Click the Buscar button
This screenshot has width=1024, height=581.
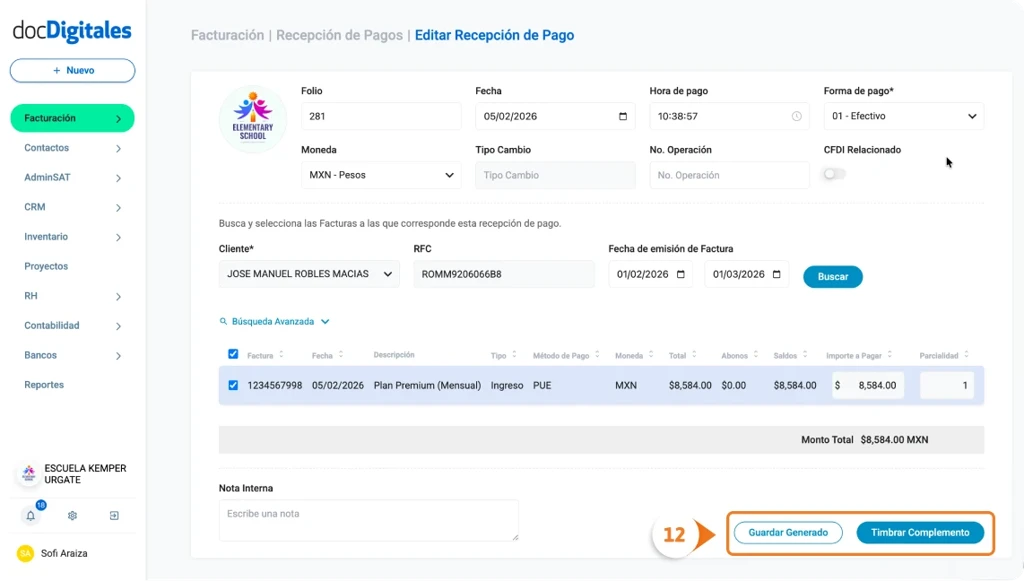point(832,276)
